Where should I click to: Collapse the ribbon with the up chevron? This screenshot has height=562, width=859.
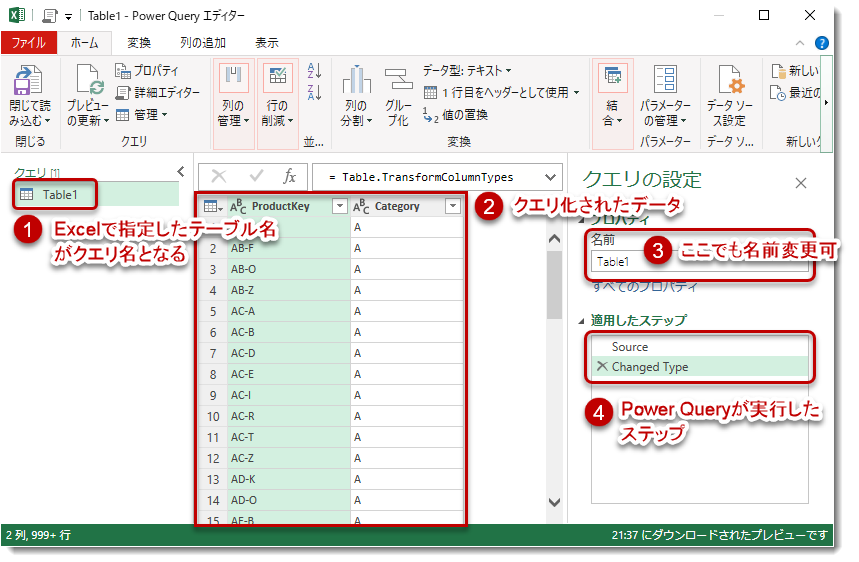pos(800,43)
